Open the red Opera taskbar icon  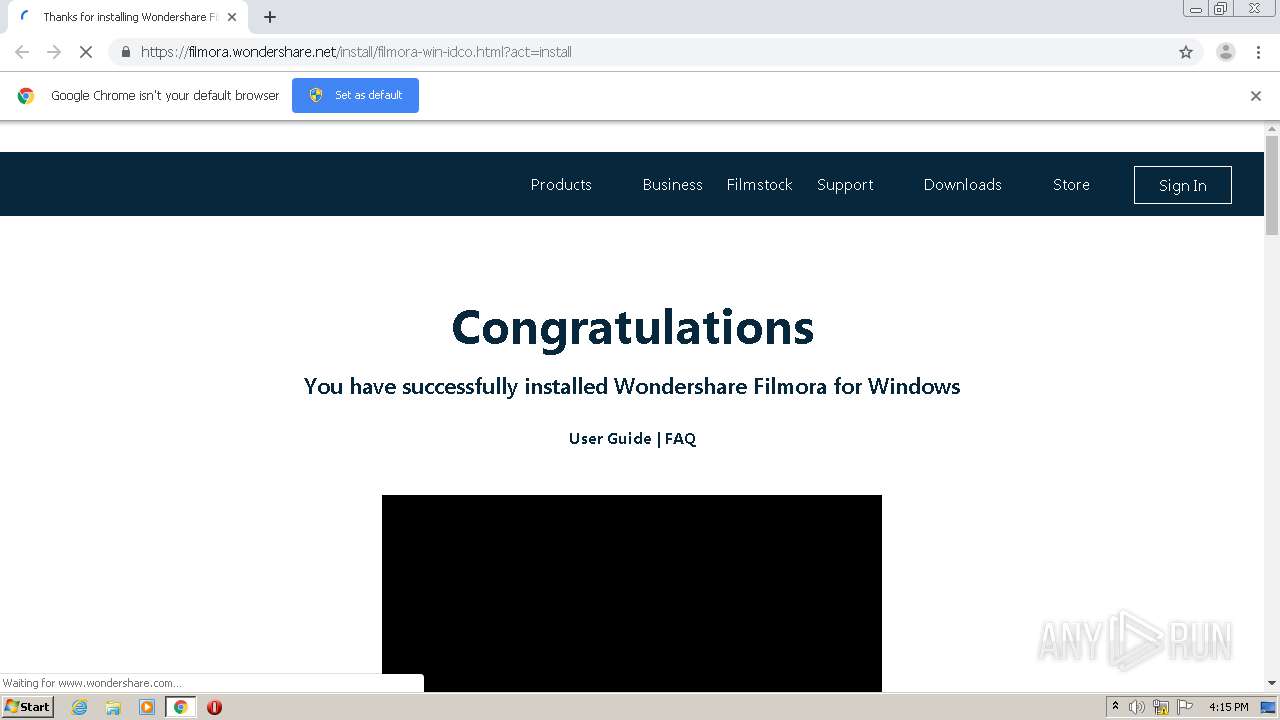pyautogui.click(x=214, y=707)
